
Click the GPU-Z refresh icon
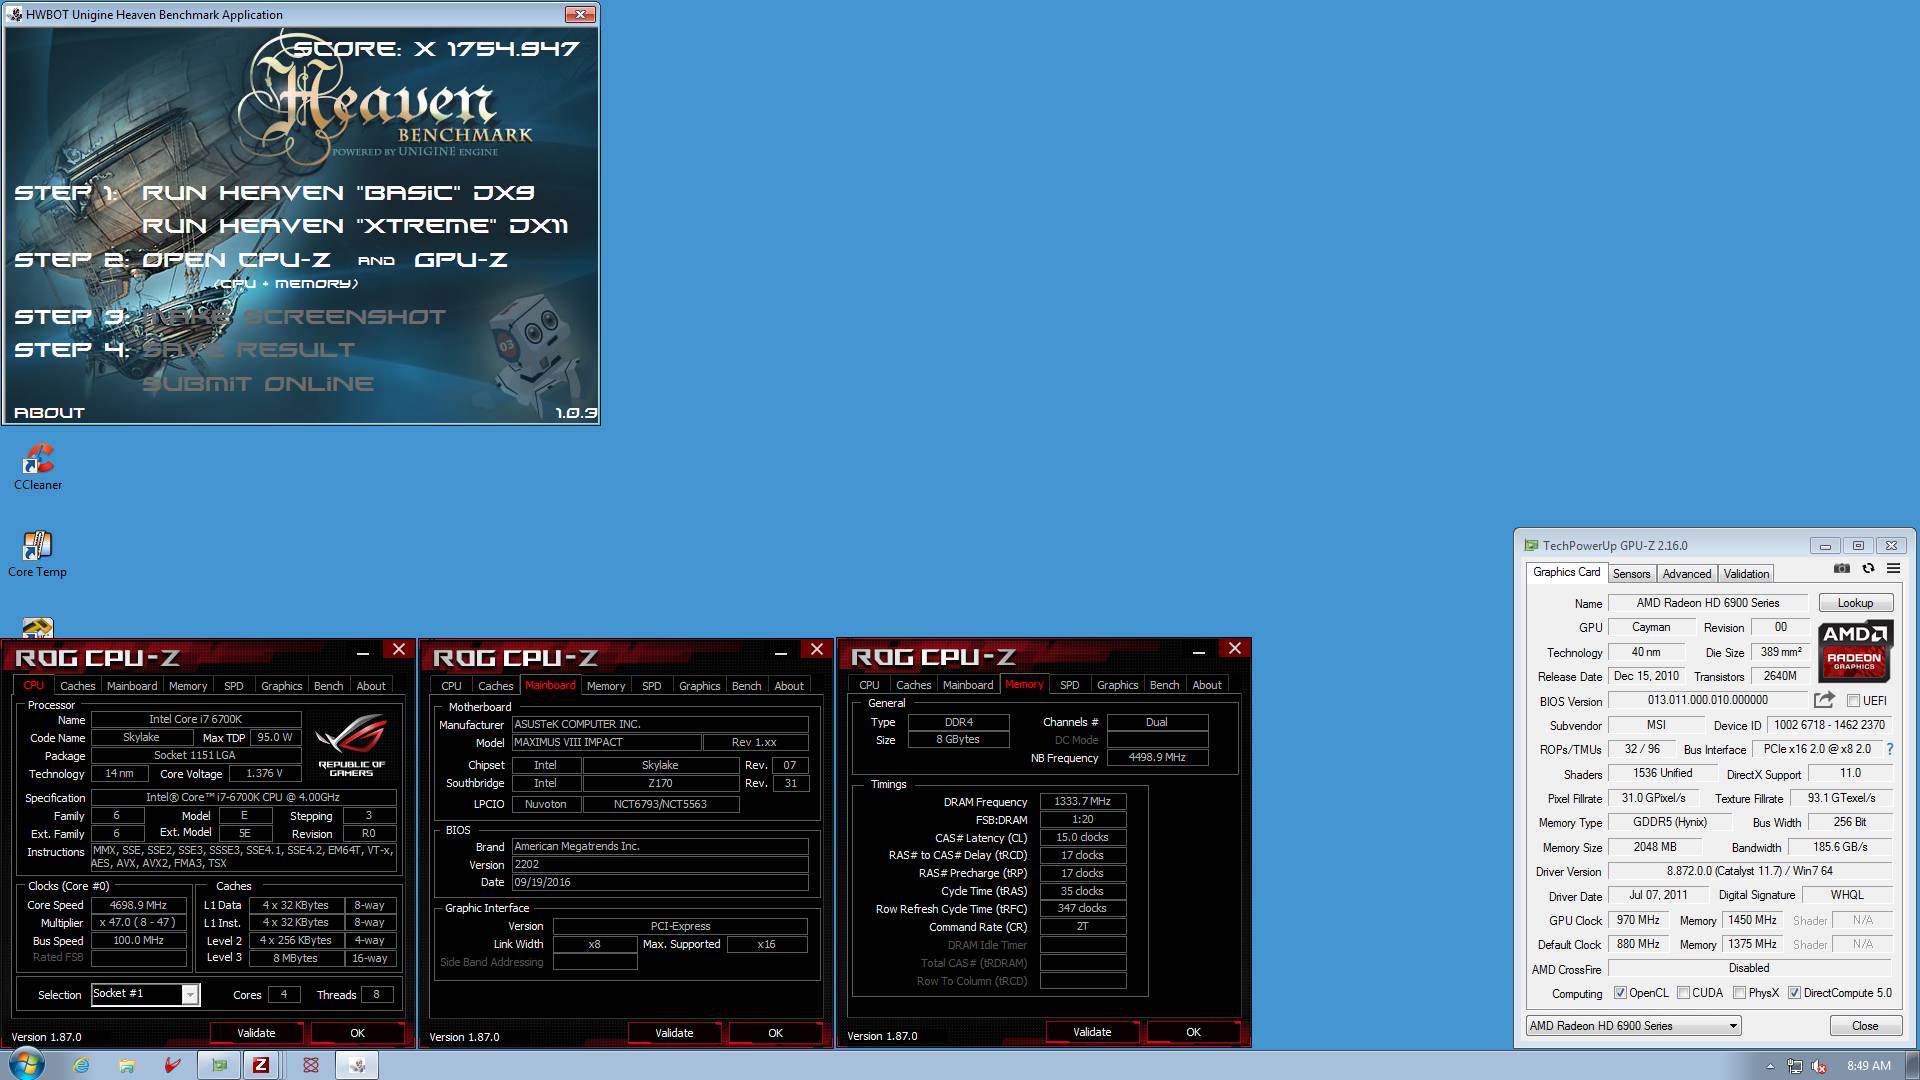tap(1868, 568)
